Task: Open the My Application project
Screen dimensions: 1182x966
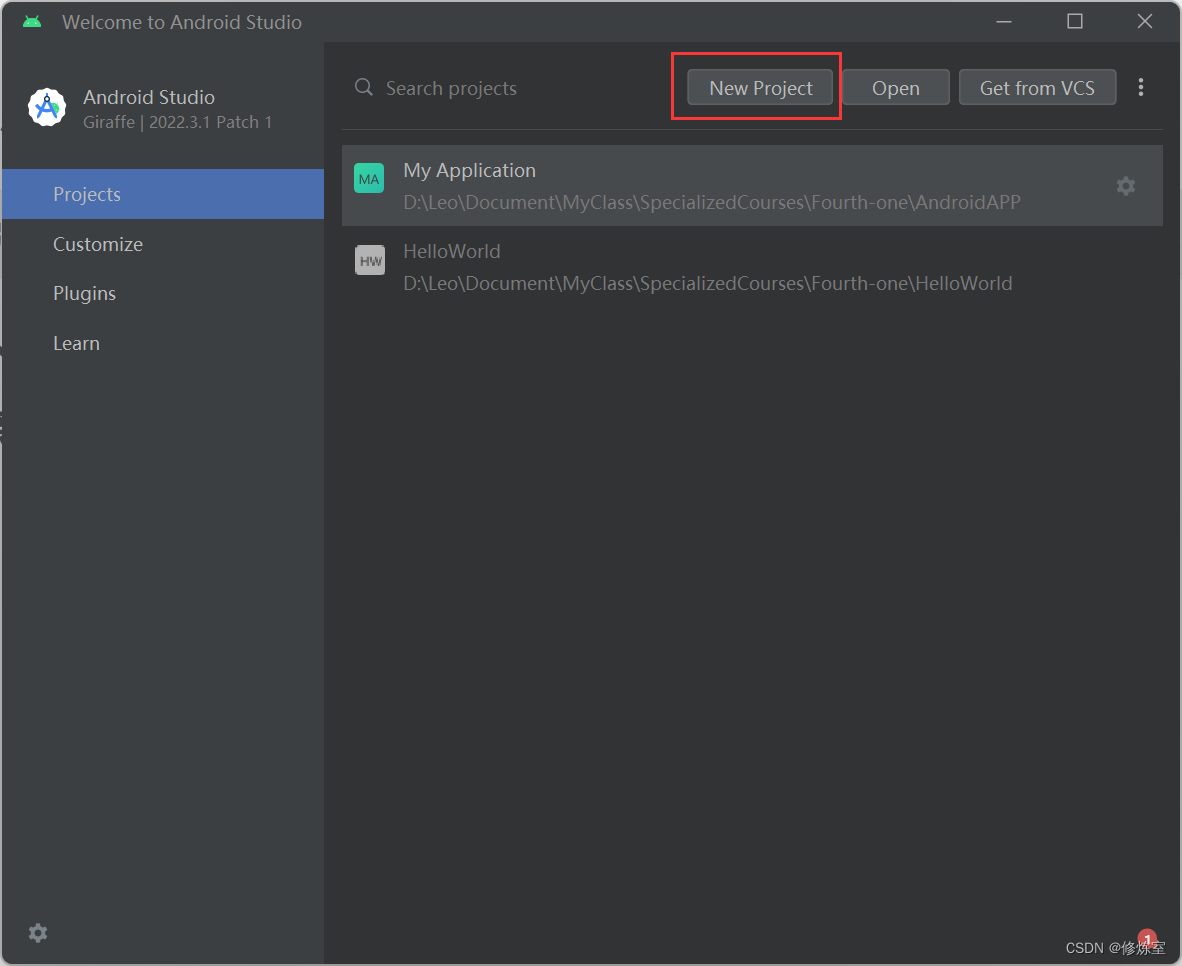Action: click(752, 186)
